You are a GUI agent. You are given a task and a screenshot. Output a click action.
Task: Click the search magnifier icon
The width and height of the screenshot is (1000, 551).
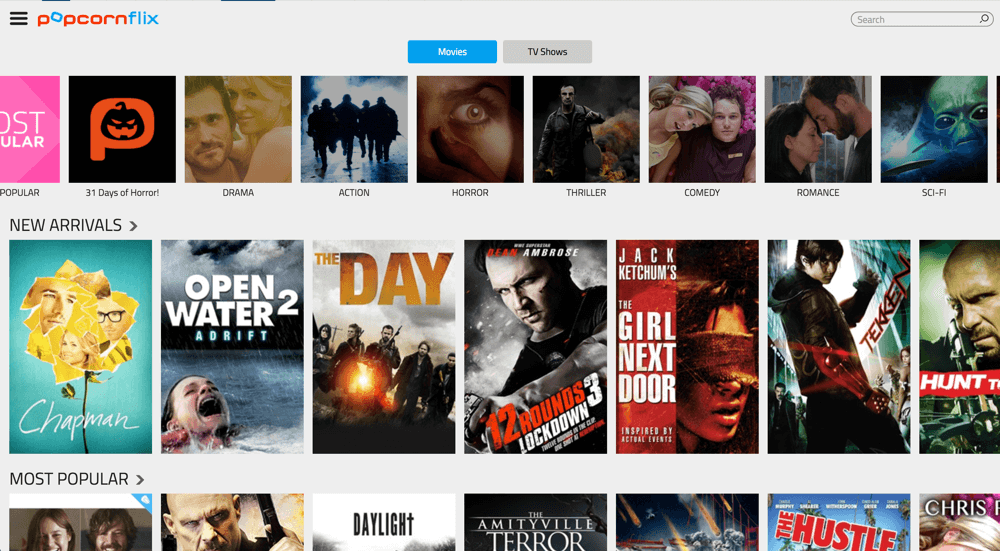tap(984, 19)
